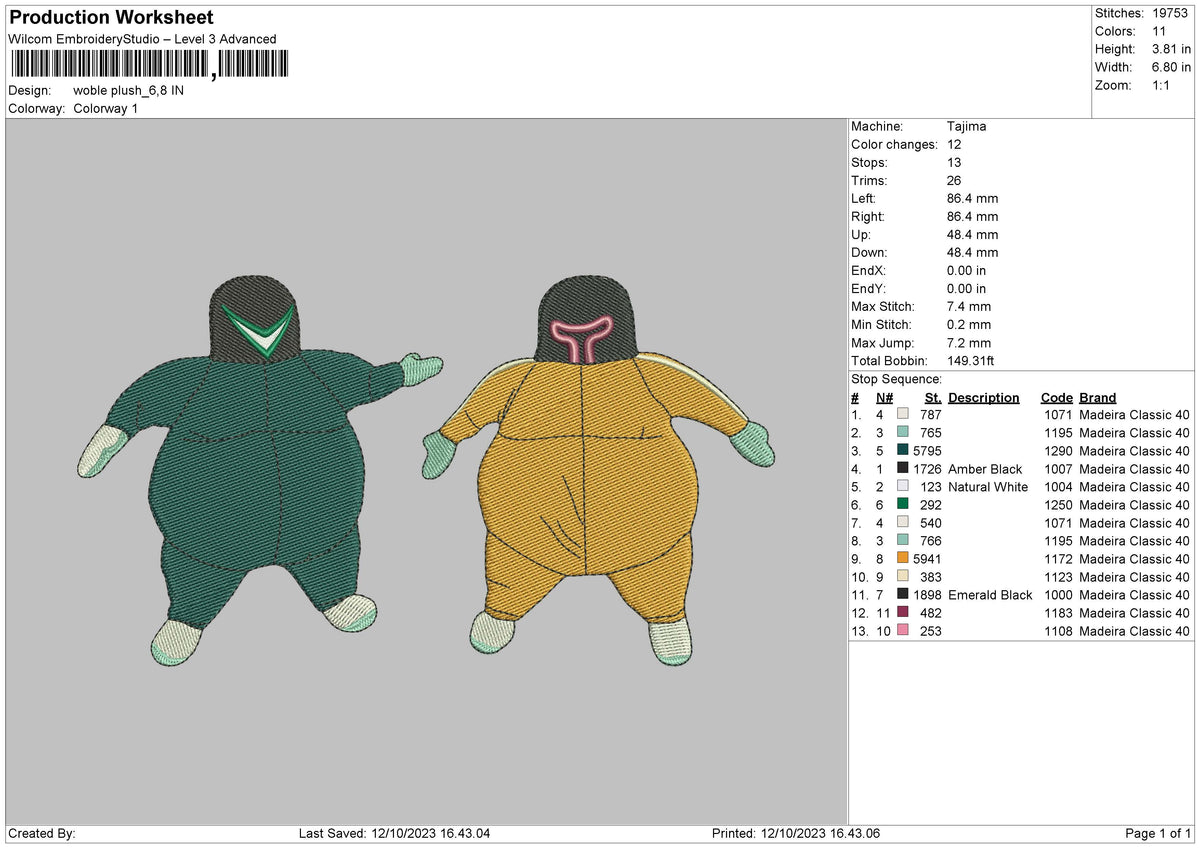Viewport: 1200px width, 848px height.
Task: Click the green swatch beside stitch 292
Action: (903, 505)
